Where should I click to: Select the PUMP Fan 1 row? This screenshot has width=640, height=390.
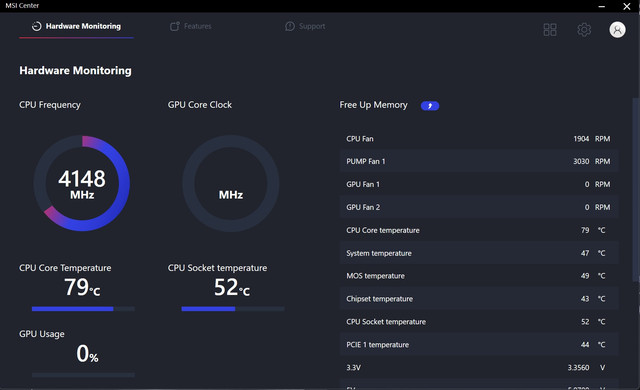479,161
